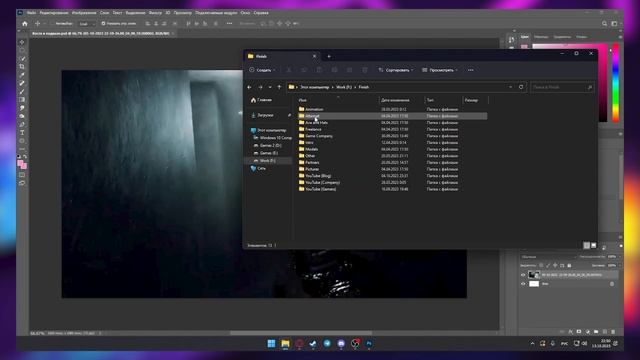Select the Pen tool
640x360 pixels.
(x=22, y=124)
